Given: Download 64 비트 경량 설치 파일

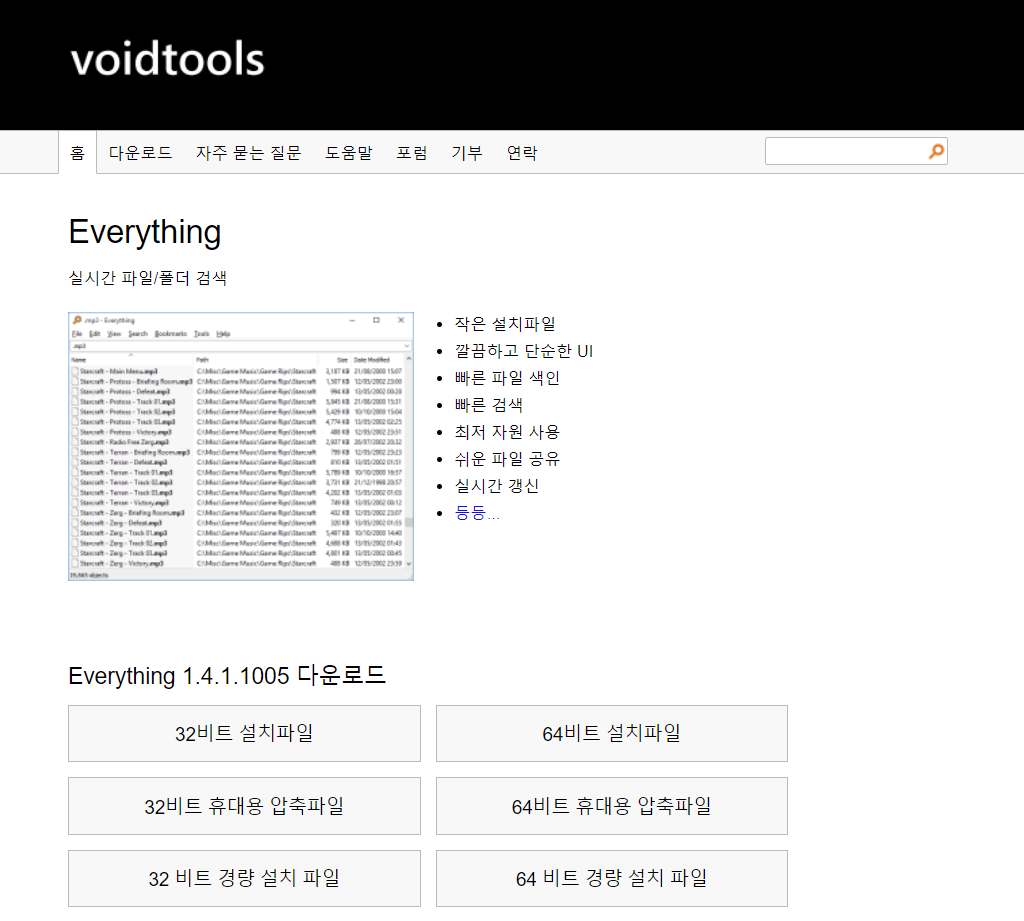Looking at the screenshot, I should (x=612, y=879).
